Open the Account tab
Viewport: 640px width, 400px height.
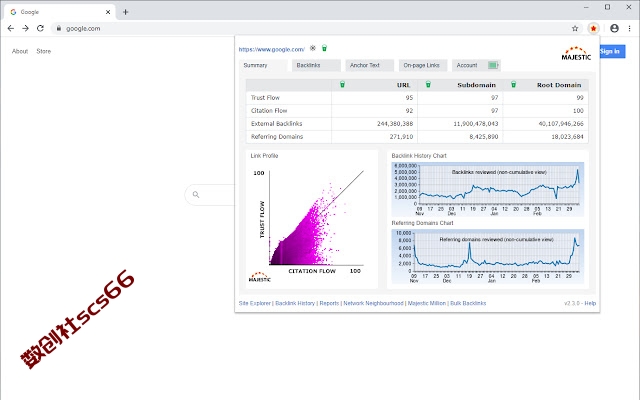(x=476, y=65)
